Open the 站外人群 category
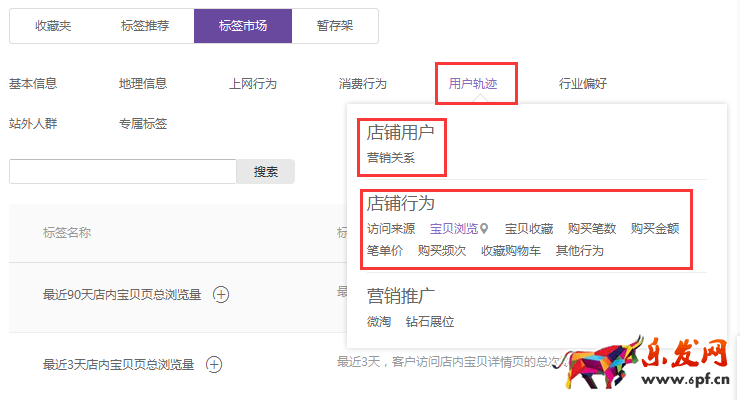 [x=33, y=124]
